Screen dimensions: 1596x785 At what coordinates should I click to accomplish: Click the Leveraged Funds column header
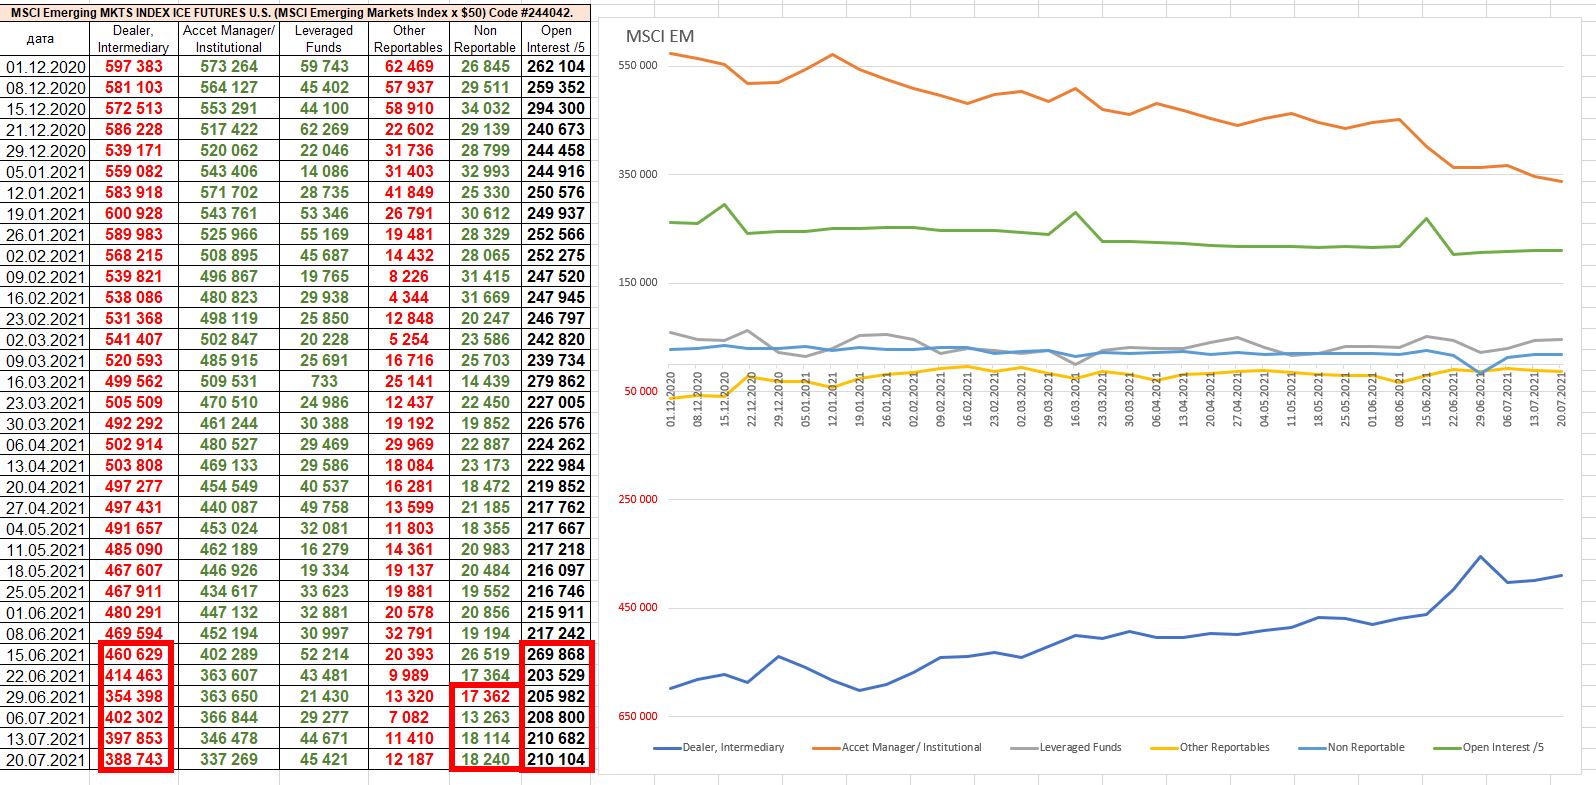323,39
